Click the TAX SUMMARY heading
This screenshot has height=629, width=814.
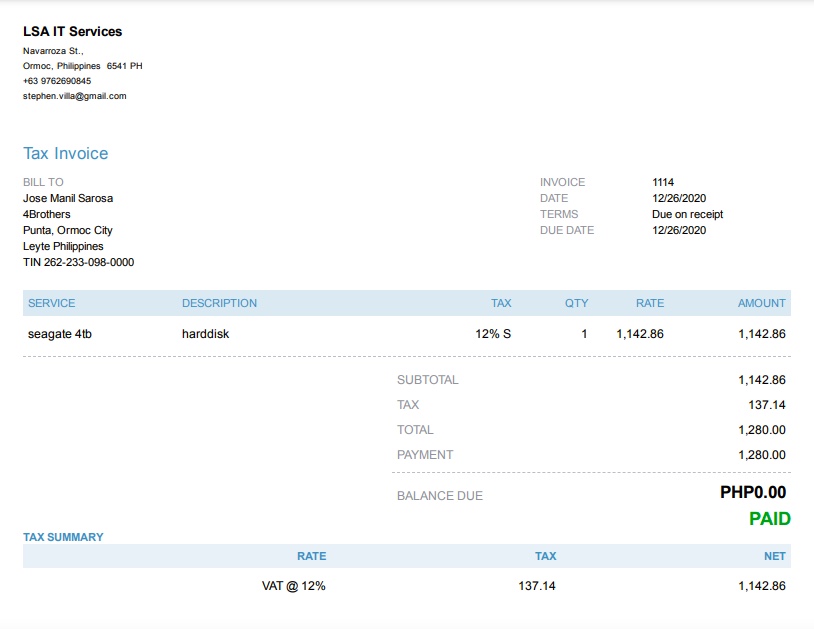click(x=63, y=537)
